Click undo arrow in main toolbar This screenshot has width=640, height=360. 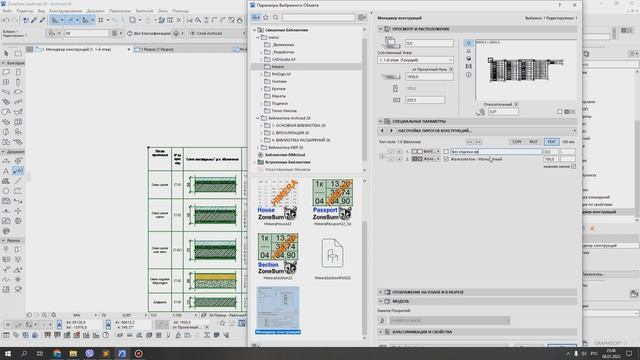(6, 20)
